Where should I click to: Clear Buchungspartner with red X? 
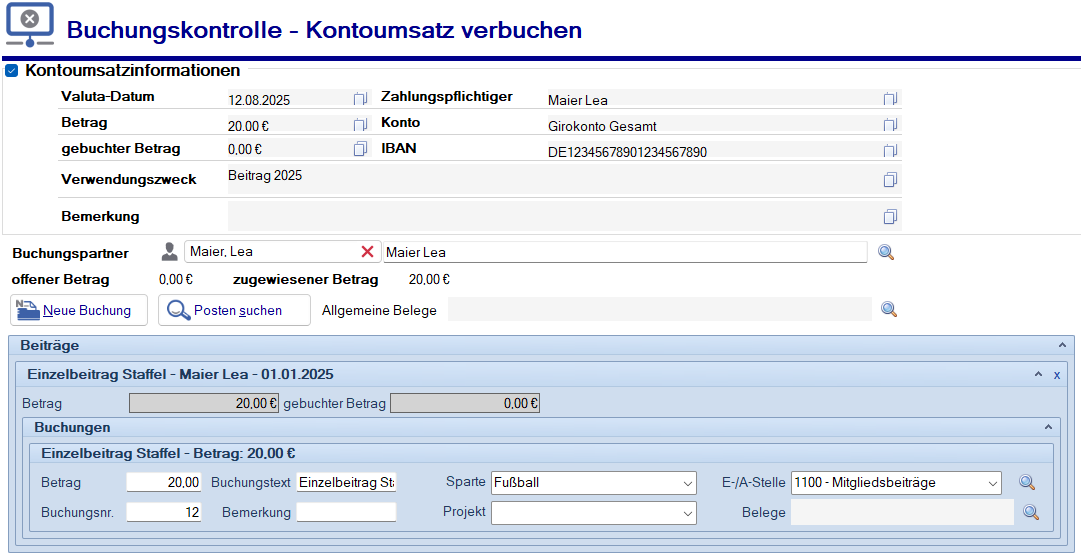[368, 252]
